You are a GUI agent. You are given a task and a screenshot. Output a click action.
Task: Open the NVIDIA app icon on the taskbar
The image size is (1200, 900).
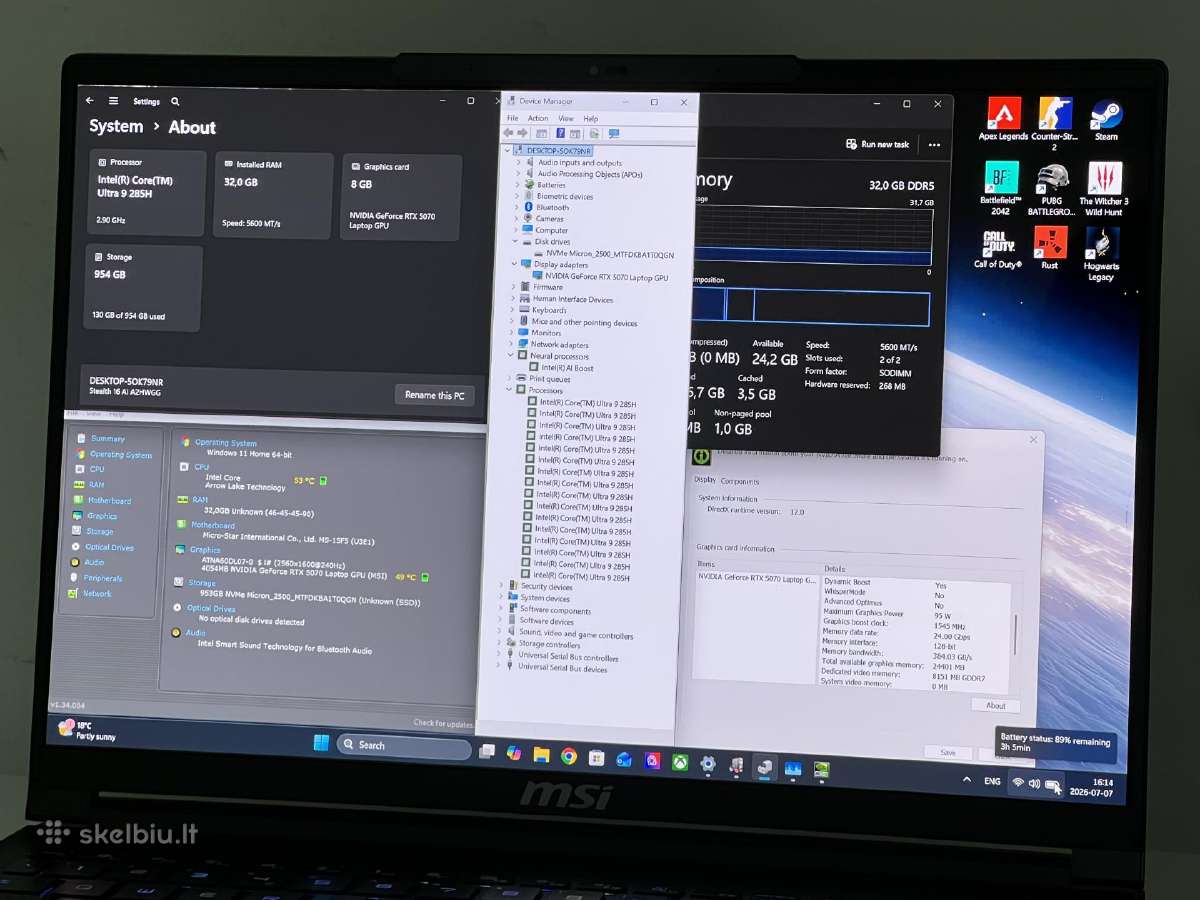(x=821, y=770)
